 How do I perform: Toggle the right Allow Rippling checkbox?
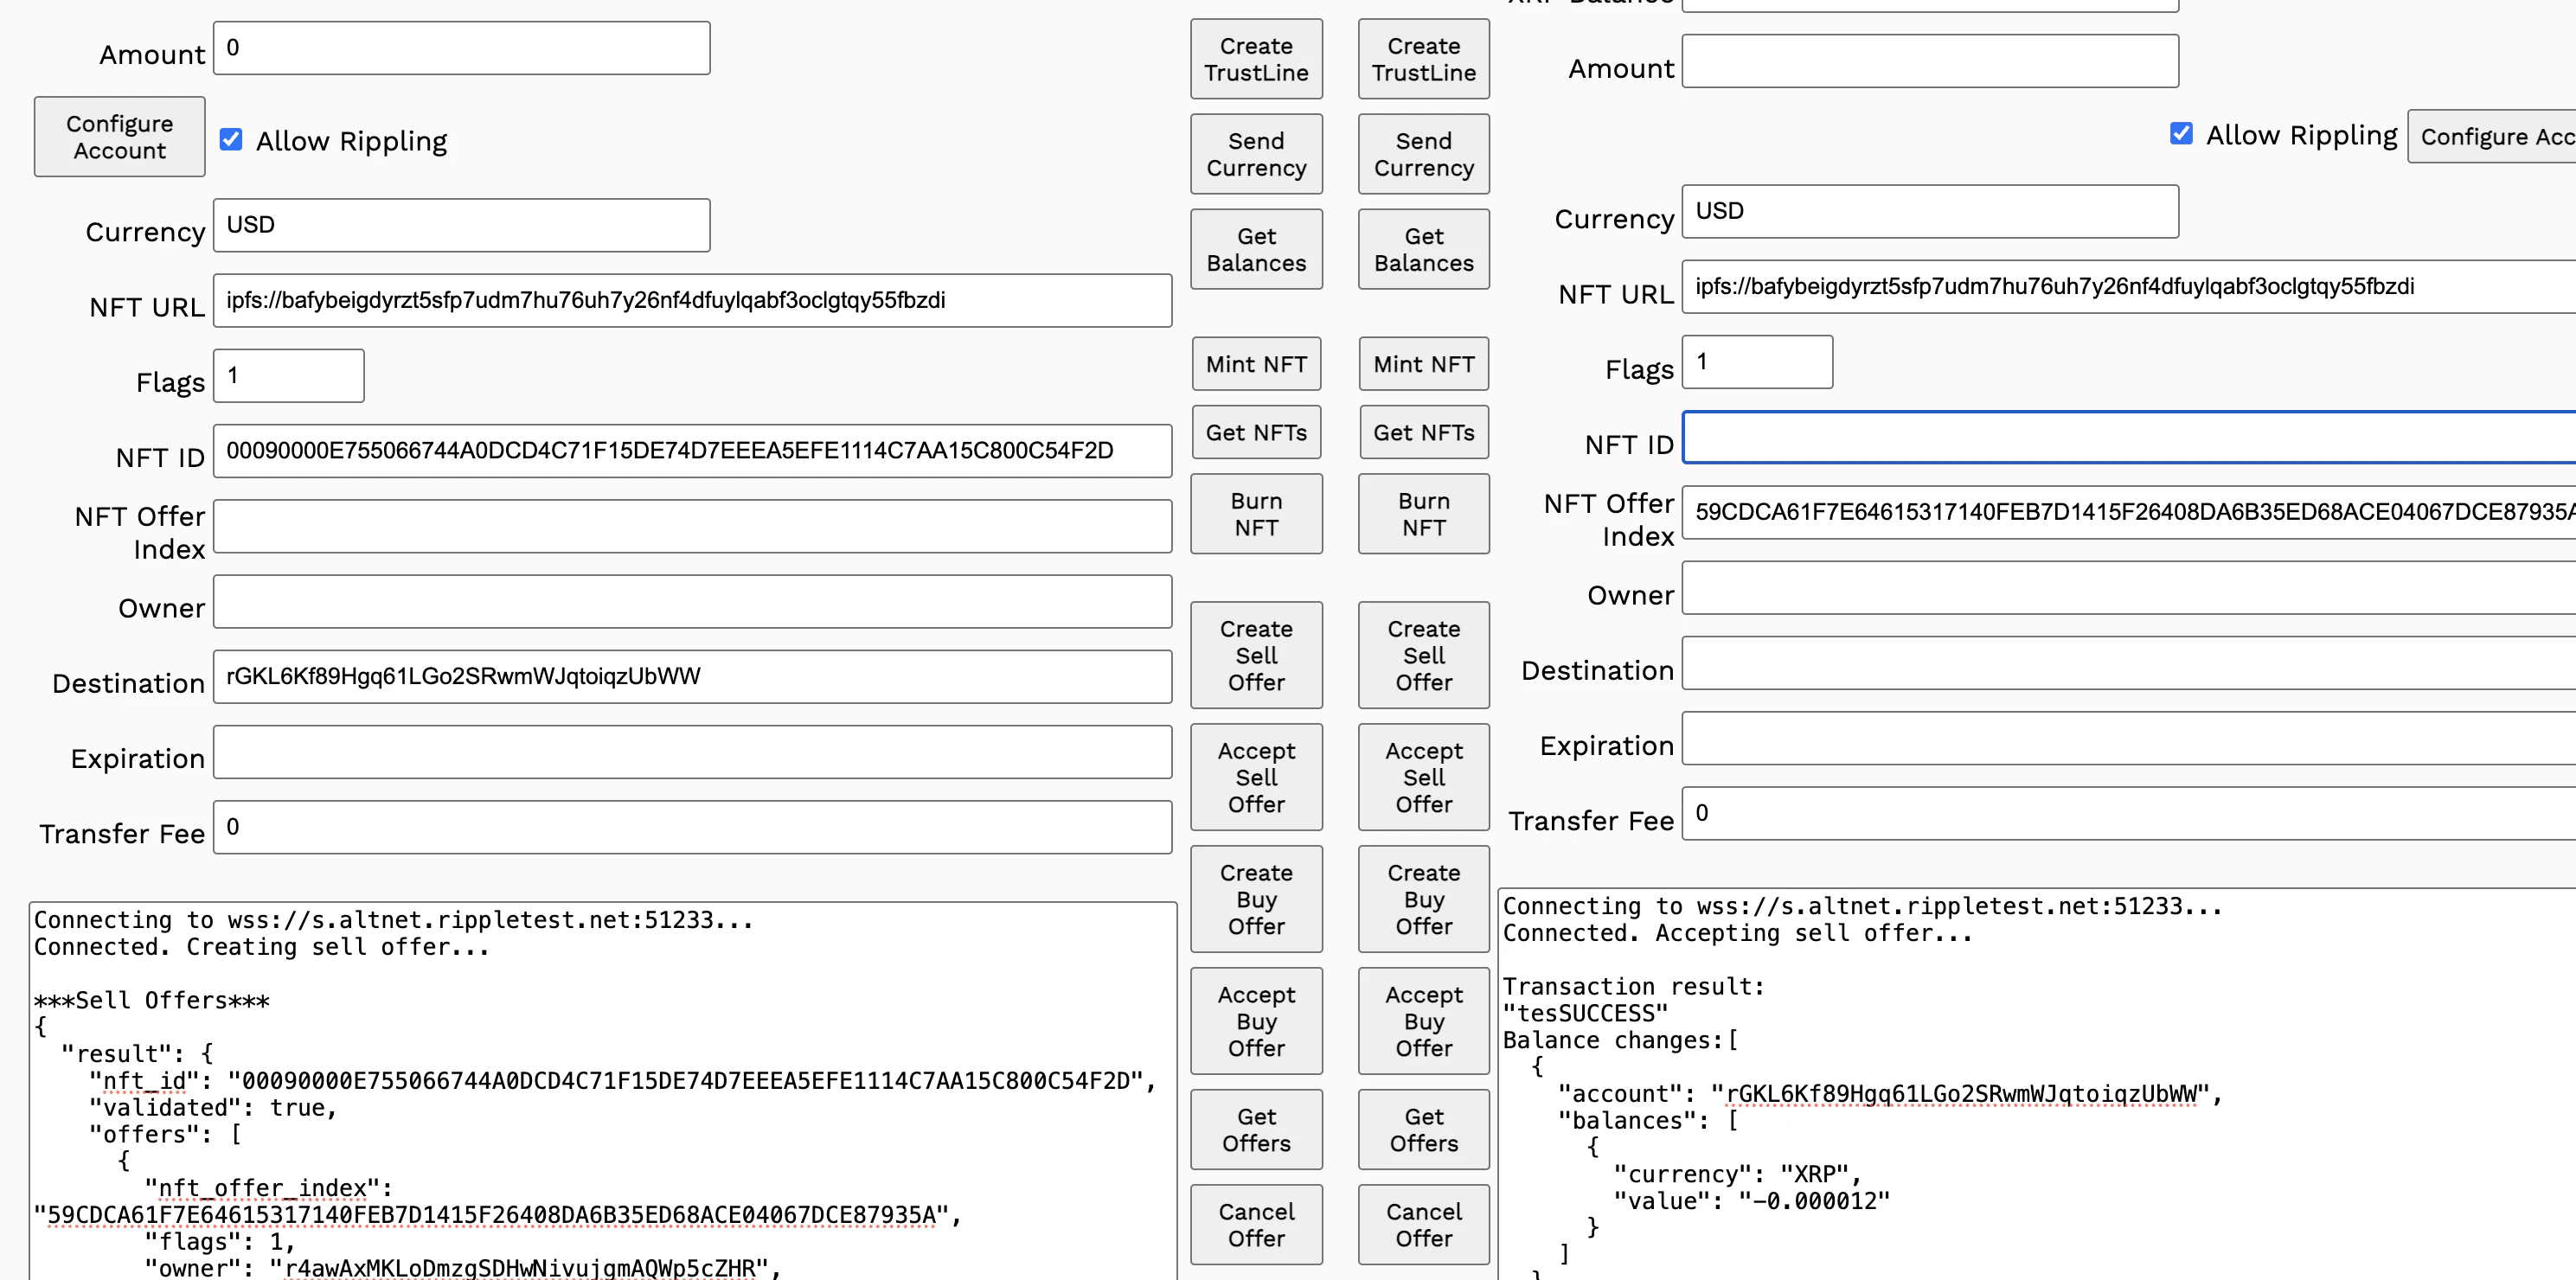click(x=2181, y=133)
